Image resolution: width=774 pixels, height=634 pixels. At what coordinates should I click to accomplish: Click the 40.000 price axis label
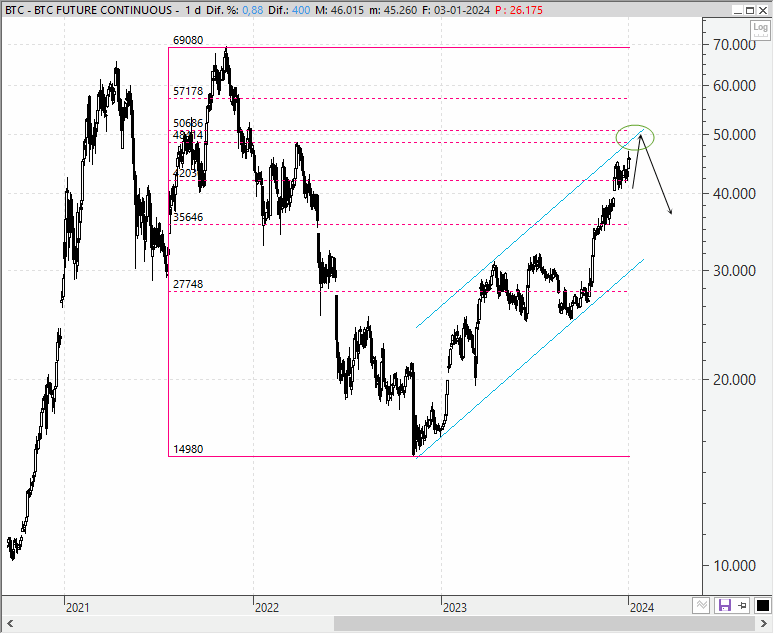point(735,194)
